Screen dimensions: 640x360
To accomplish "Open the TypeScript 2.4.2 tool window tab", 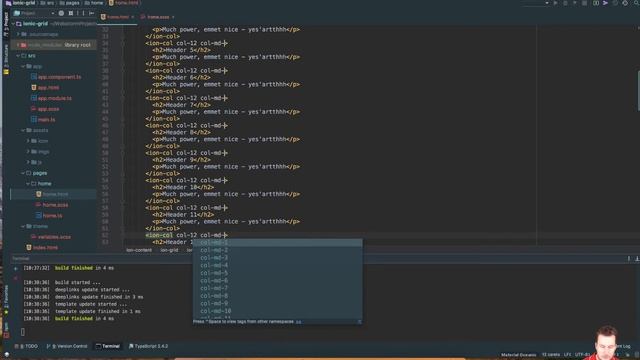I will (x=149, y=346).
